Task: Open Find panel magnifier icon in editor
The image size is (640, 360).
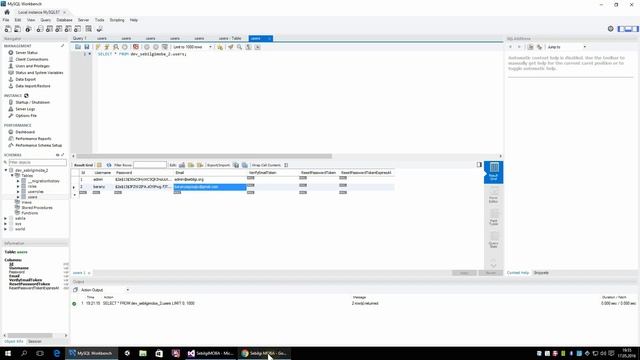Action: (240, 47)
